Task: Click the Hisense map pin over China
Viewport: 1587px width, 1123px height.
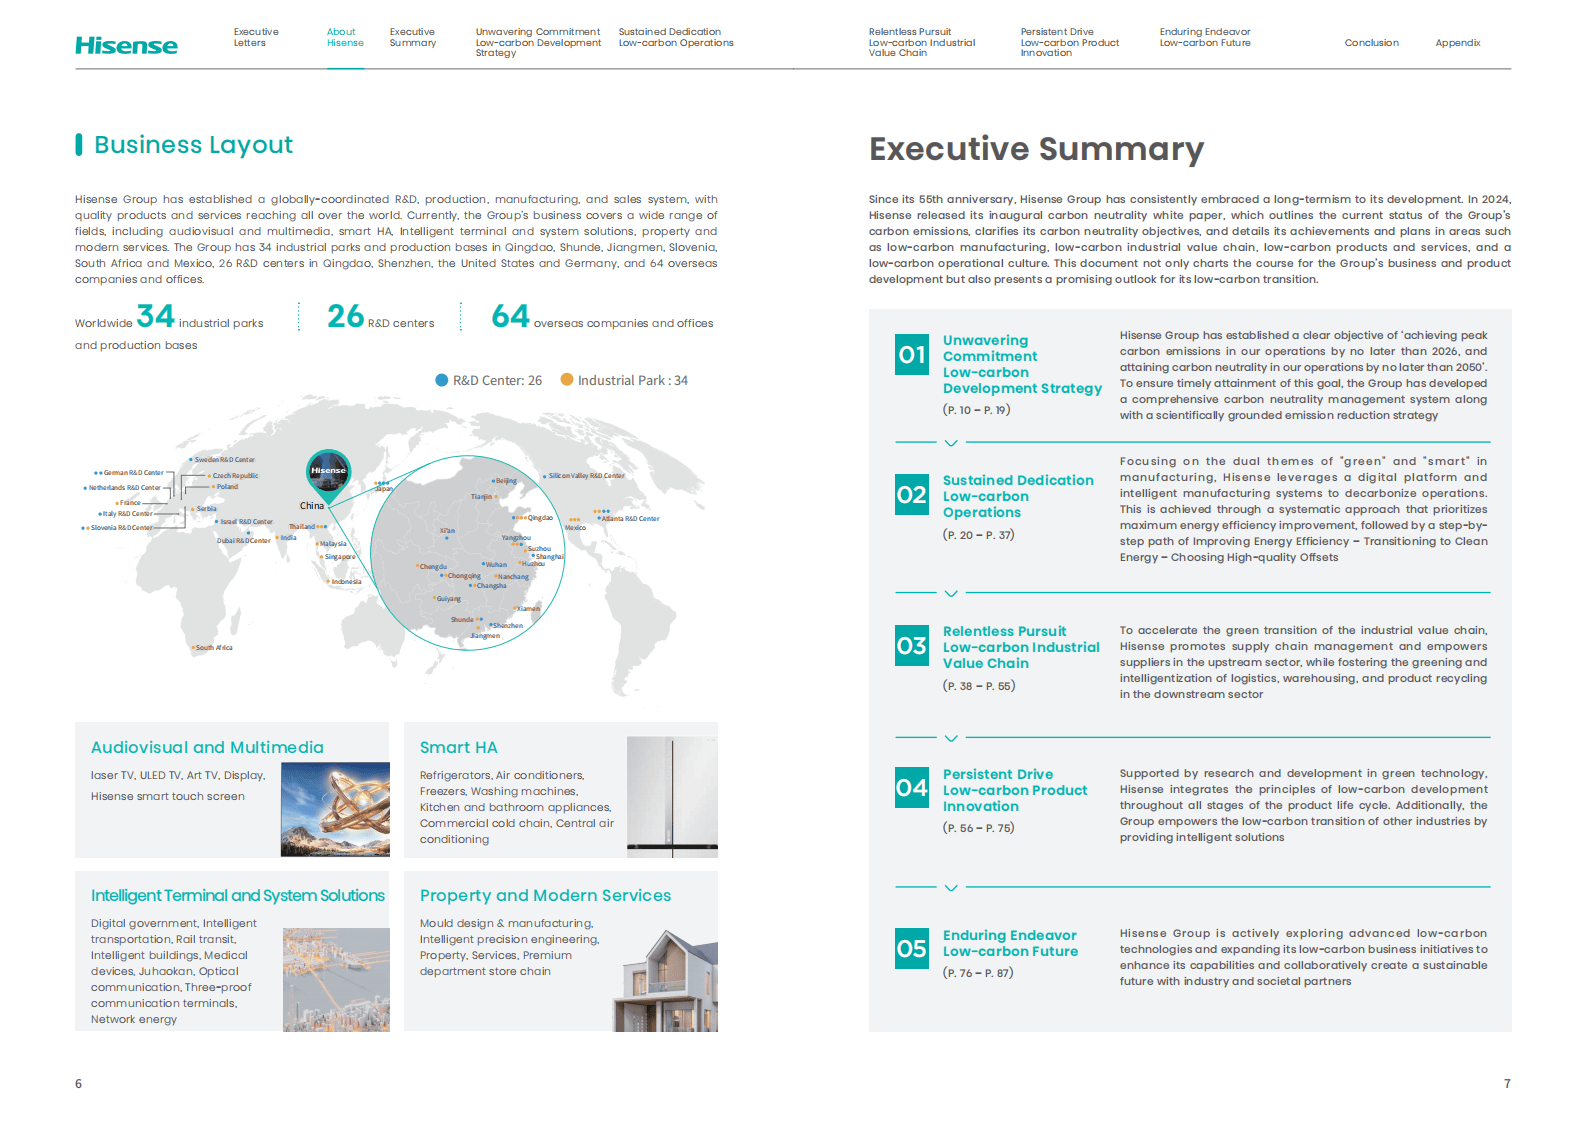Action: point(328,476)
